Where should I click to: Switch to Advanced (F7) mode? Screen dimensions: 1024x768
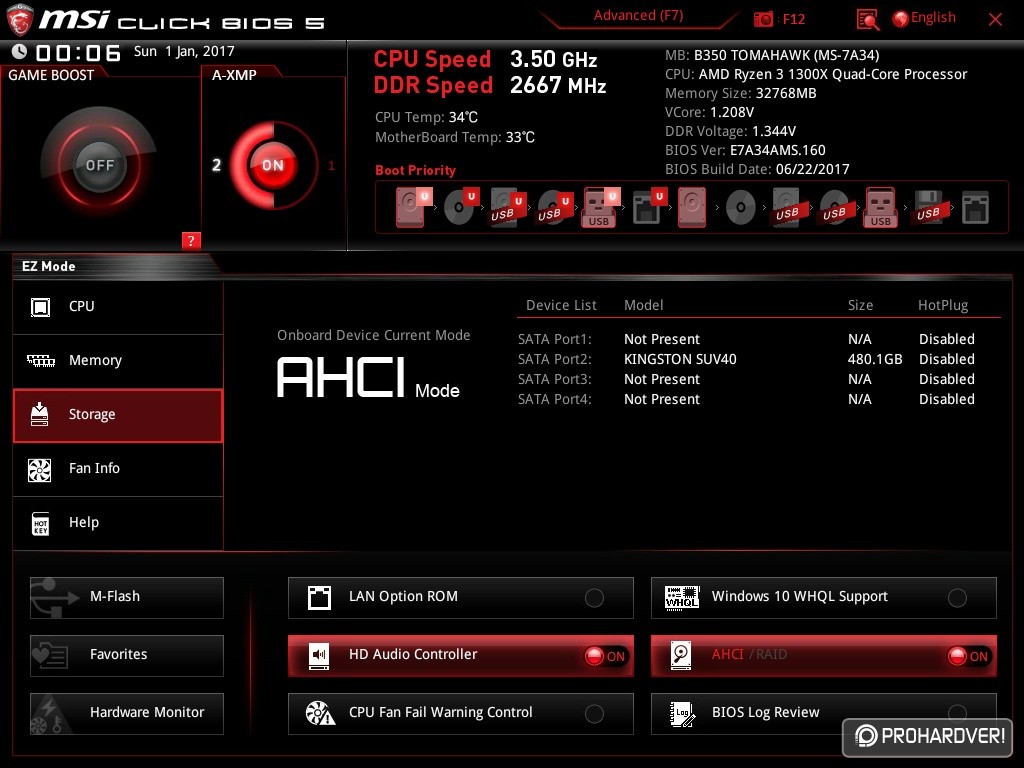click(x=638, y=15)
